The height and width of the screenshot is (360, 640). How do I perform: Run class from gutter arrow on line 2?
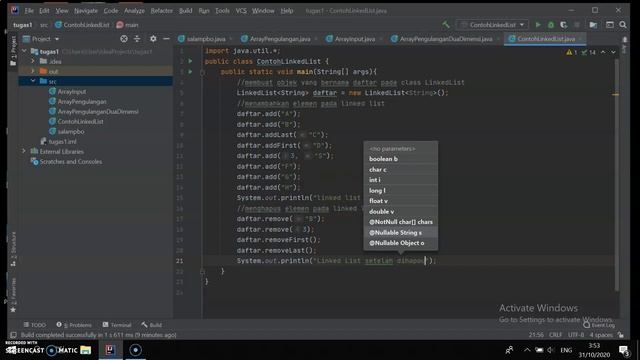[190, 61]
